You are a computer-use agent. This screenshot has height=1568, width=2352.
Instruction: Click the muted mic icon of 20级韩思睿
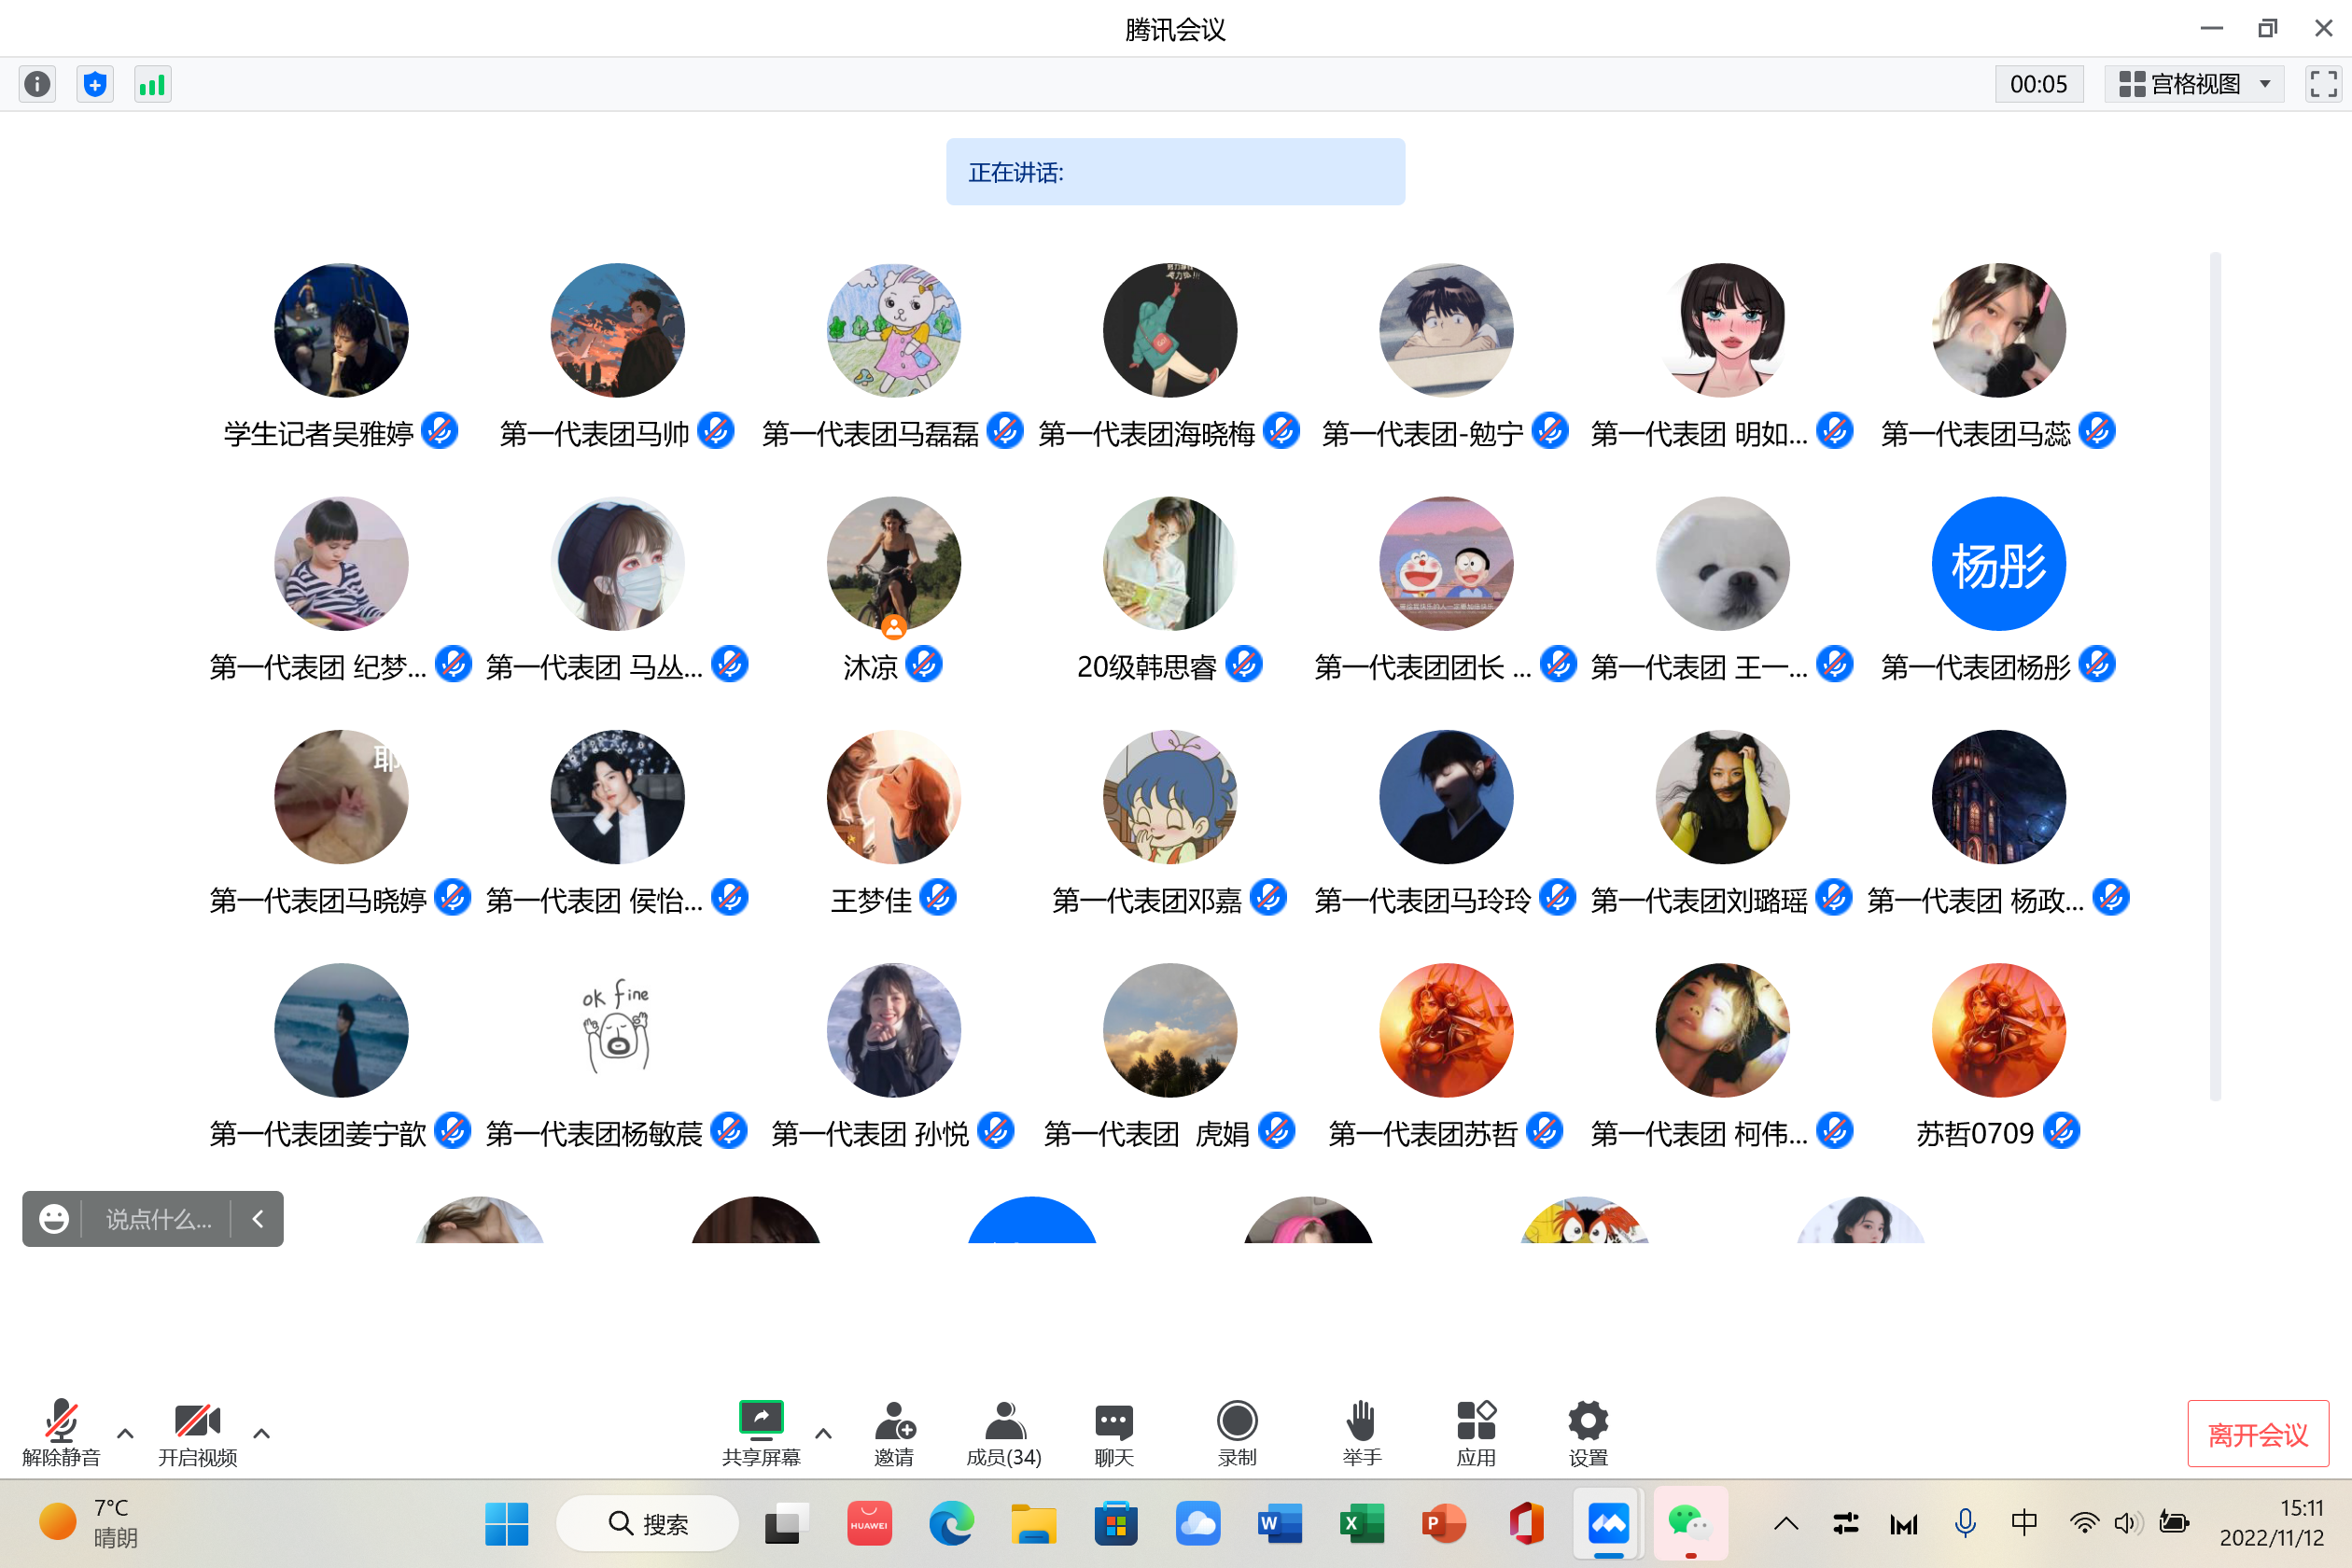pyautogui.click(x=1244, y=664)
